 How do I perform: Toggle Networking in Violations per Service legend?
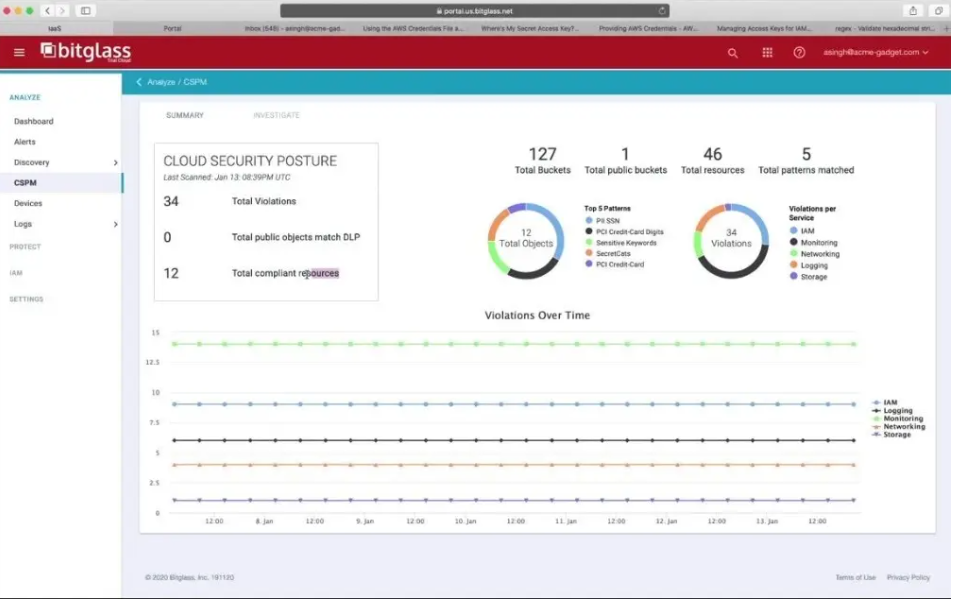(x=815, y=254)
